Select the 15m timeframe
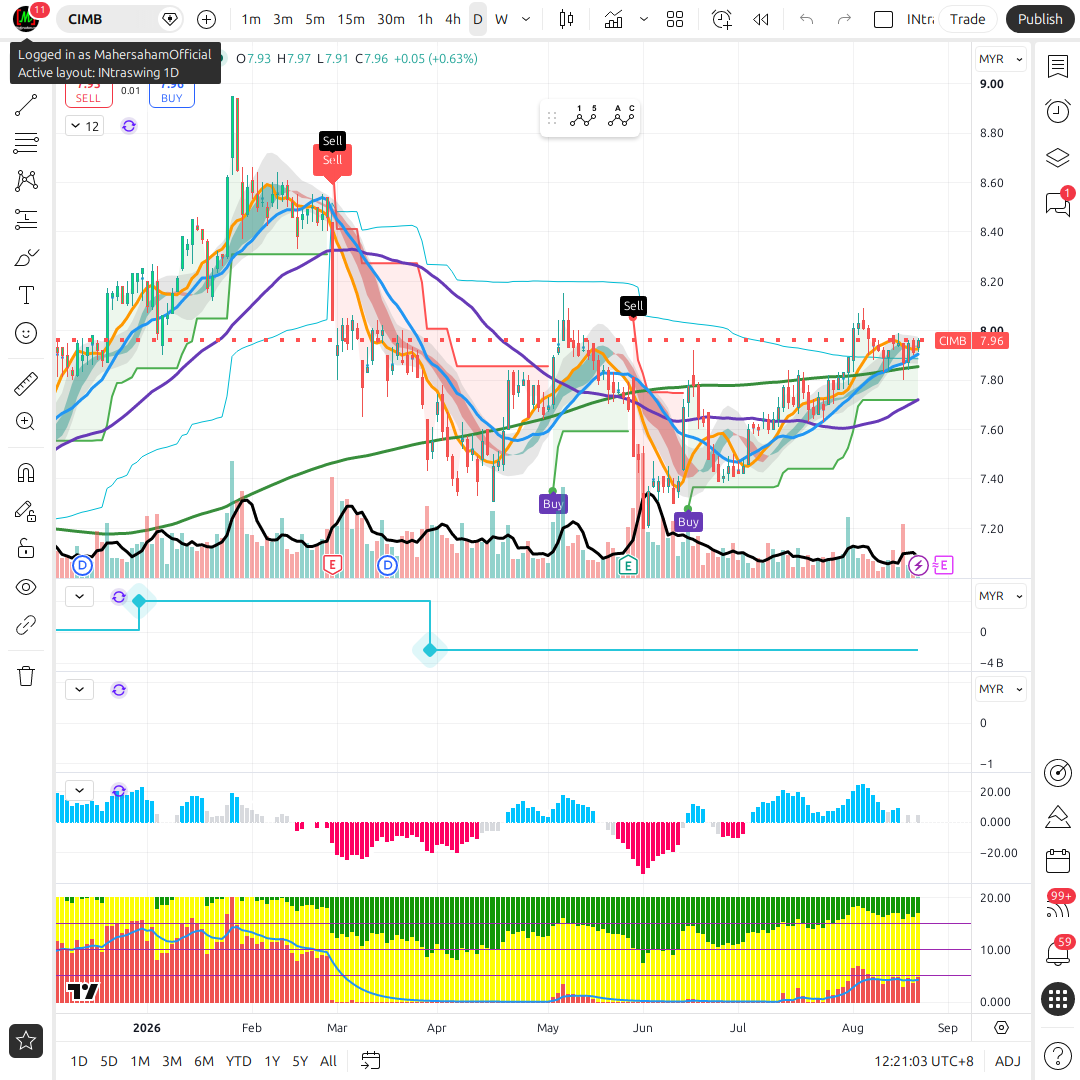 tap(351, 19)
